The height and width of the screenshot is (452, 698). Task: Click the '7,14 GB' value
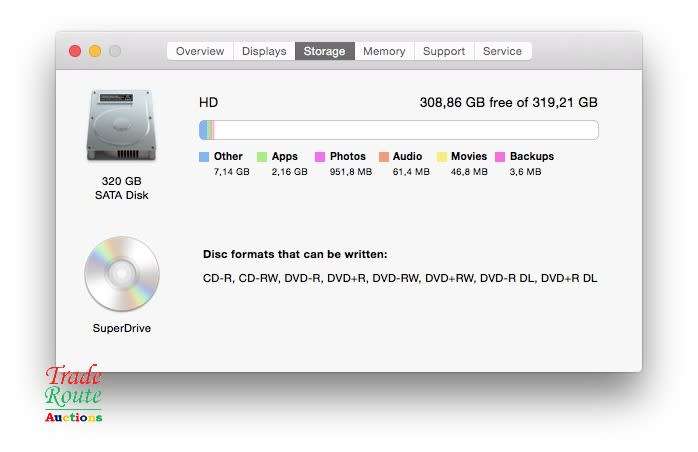point(231,172)
